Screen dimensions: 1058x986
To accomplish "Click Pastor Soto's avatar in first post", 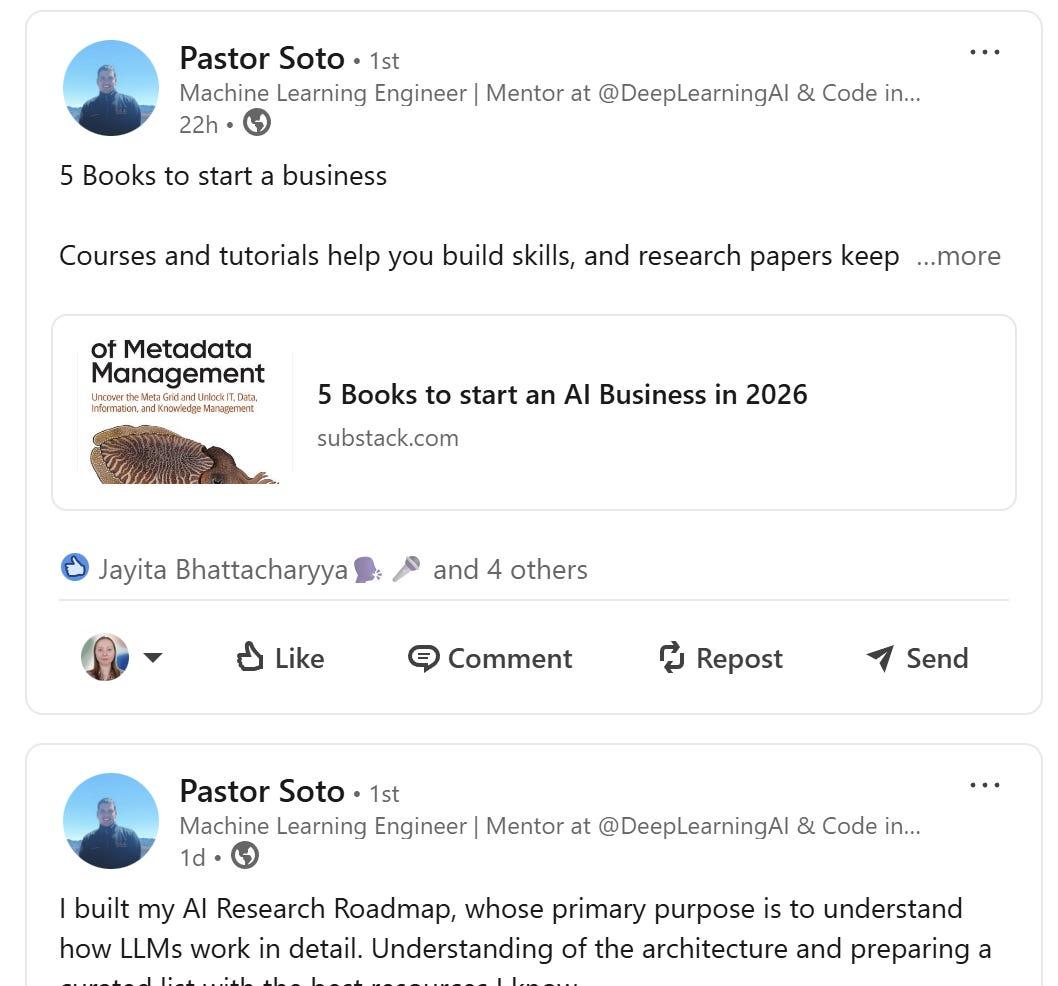I will (111, 88).
